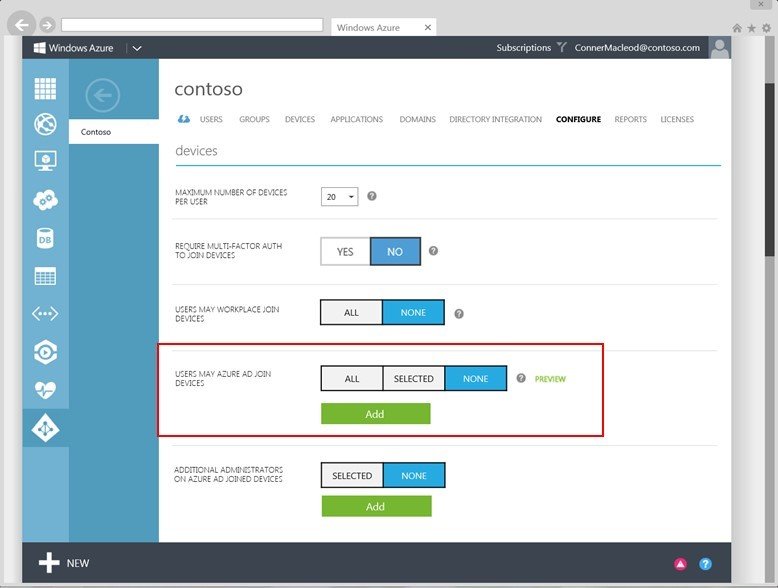Show help for multi-factor auth setting
Screen dimensions: 778x588
pyautogui.click(x=433, y=251)
